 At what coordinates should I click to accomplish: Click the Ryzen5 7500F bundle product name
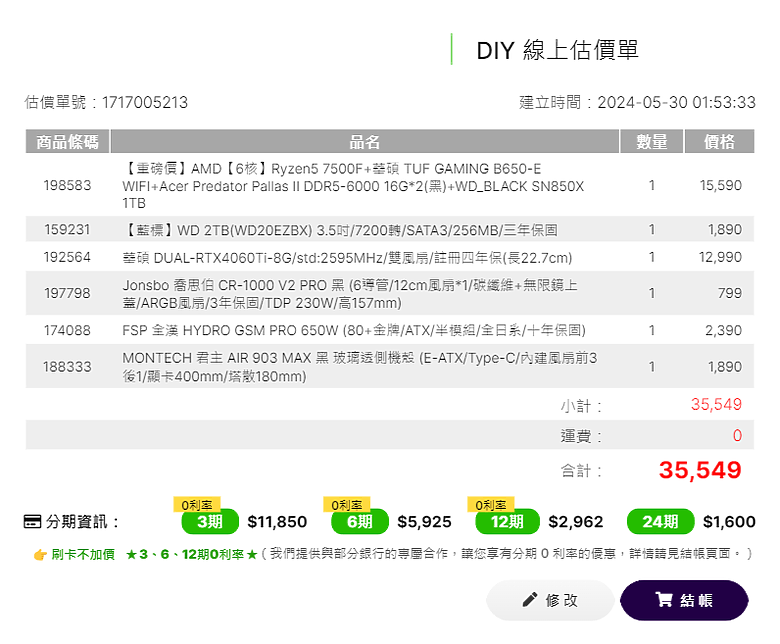[353, 186]
